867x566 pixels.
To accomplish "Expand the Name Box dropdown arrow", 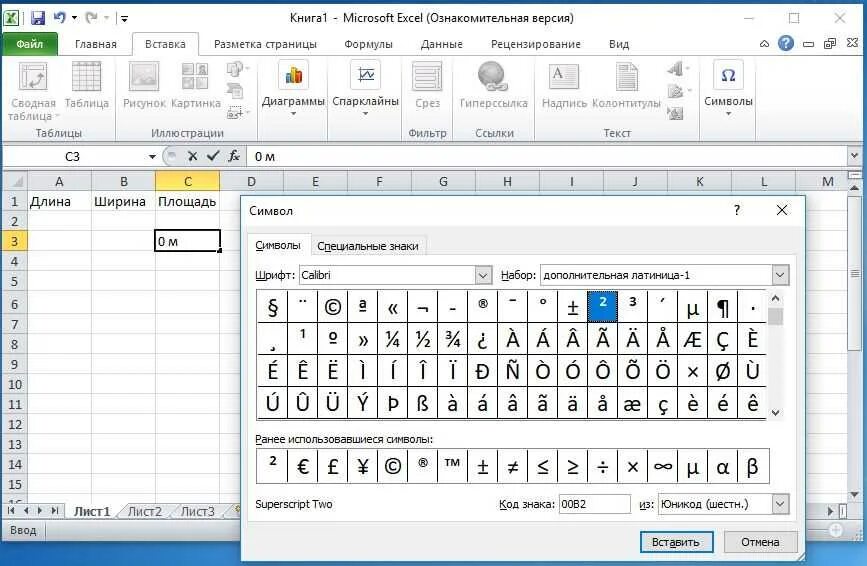I will tap(152, 156).
